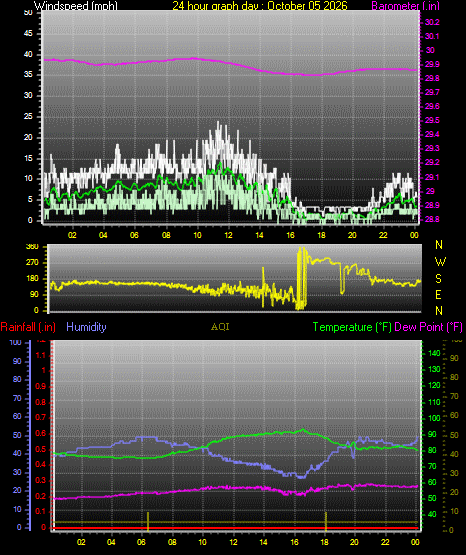Click the blue "100" humidity scale value
This screenshot has height=555, width=466.
pyautogui.click(x=16, y=343)
